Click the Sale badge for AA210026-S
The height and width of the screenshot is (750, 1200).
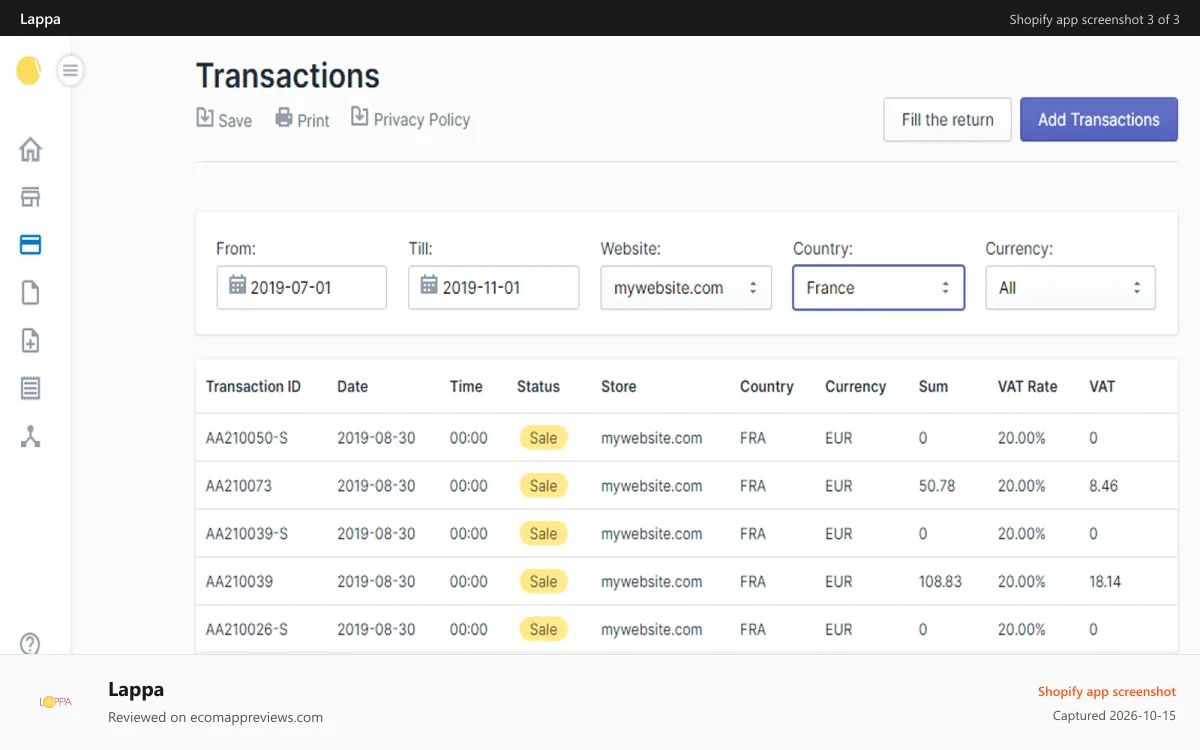click(x=543, y=630)
